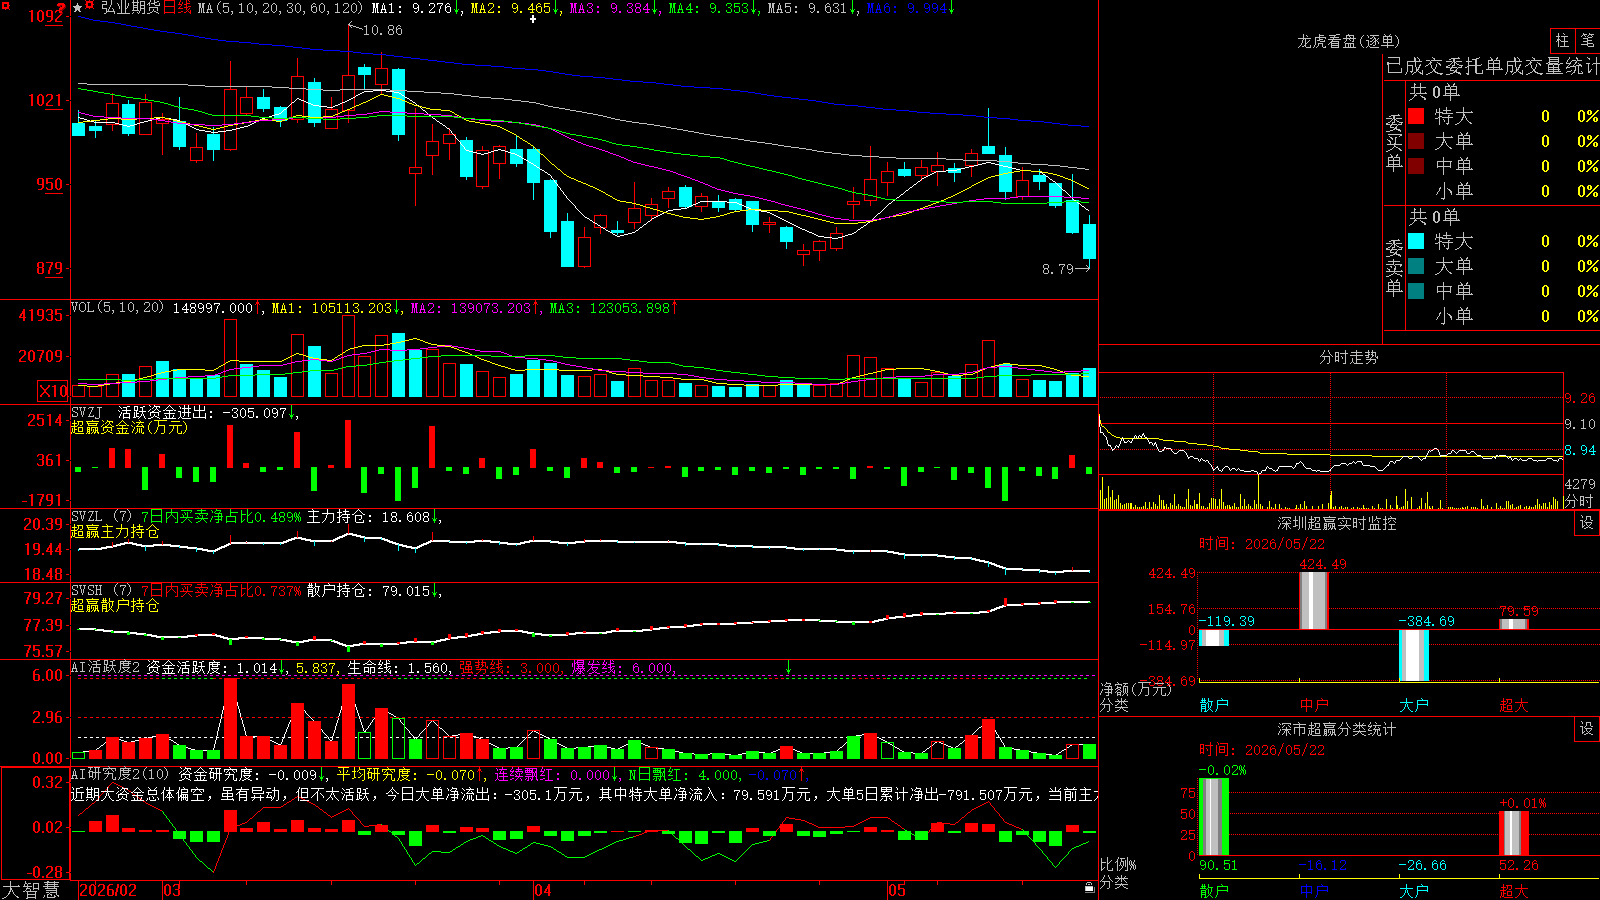The height and width of the screenshot is (900, 1600).
Task: Click the 03 month marker on timeline
Action: point(172,890)
